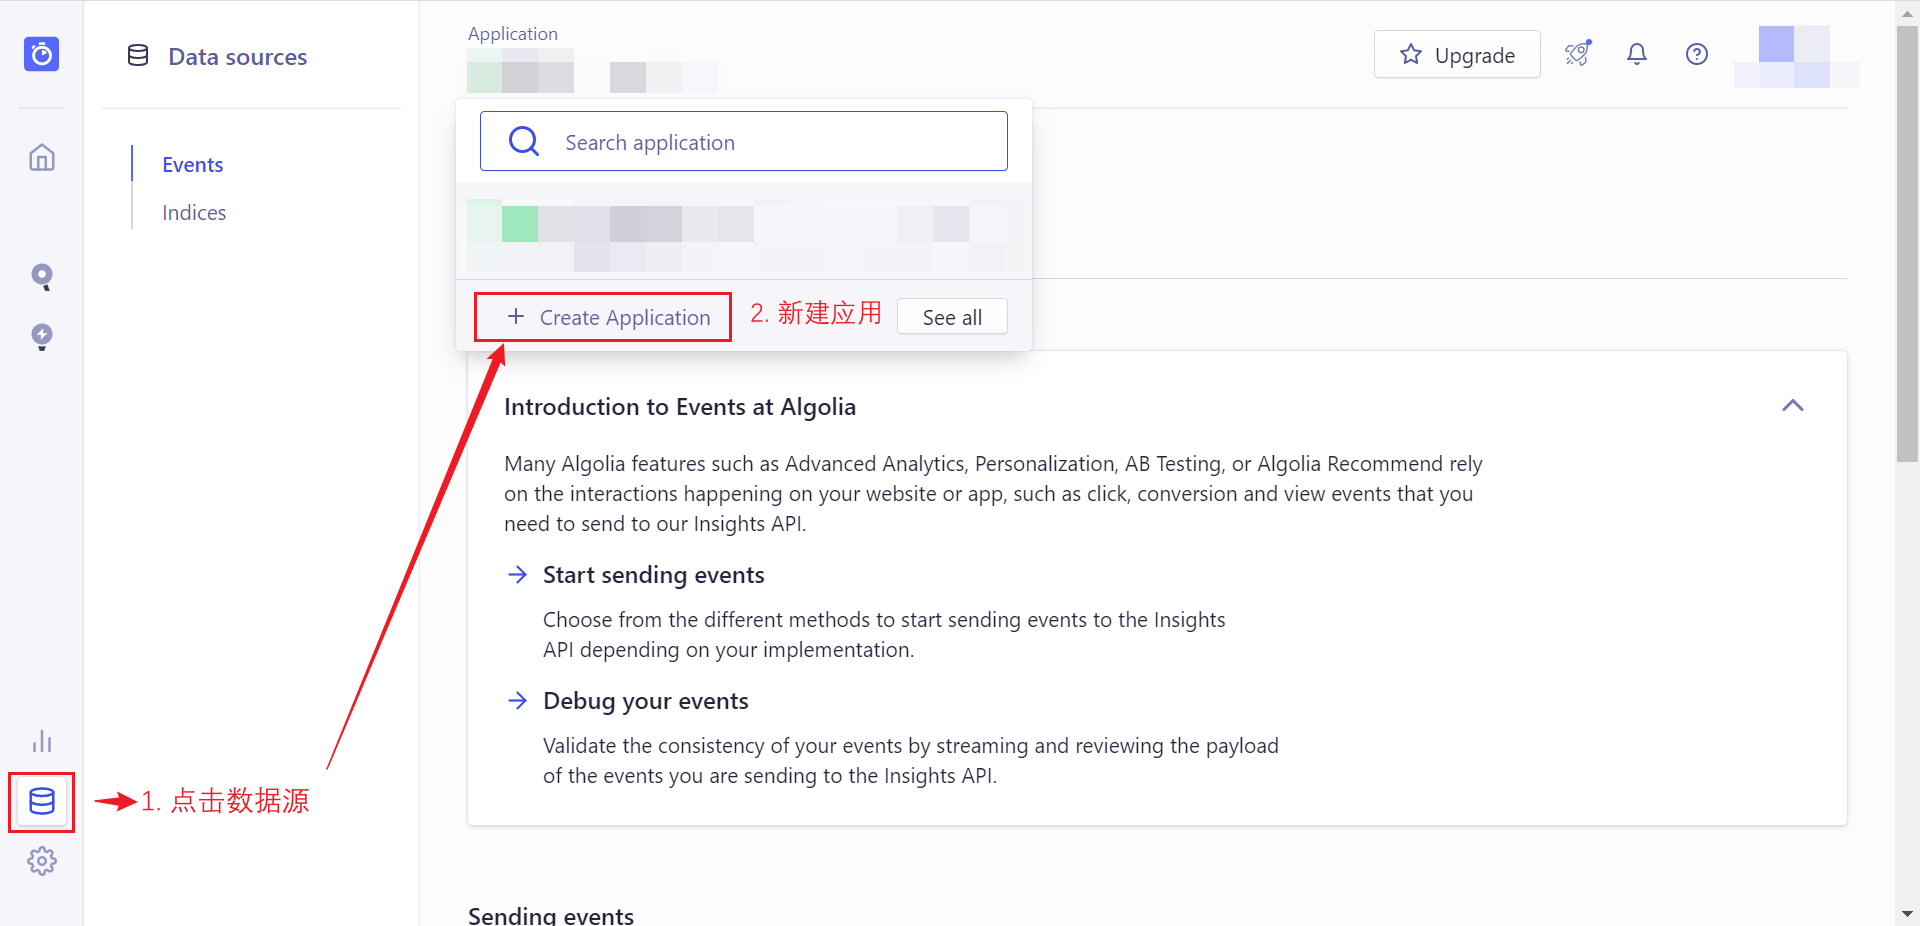Click the rocket icon in header
The image size is (1920, 926).
click(1577, 54)
